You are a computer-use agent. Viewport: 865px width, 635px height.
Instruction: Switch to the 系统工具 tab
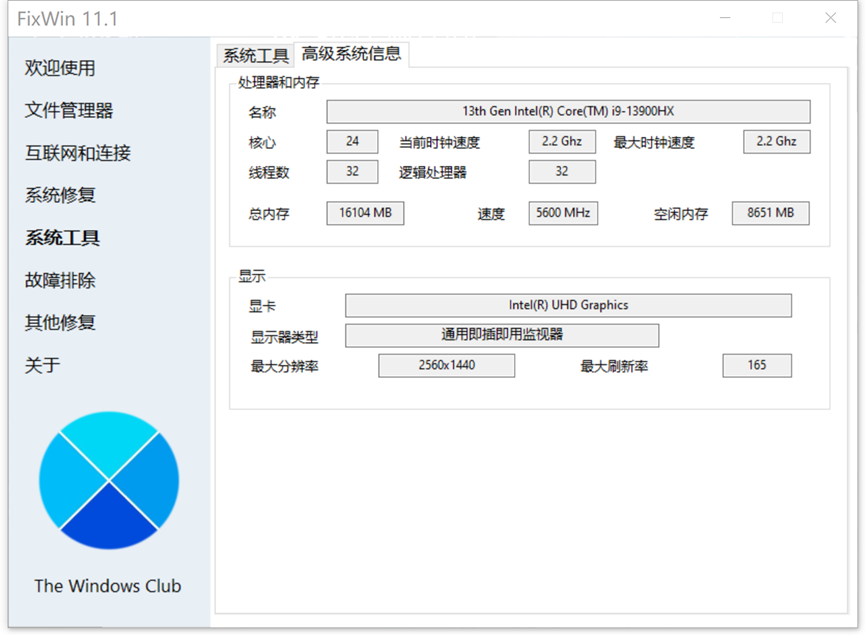tap(255, 55)
